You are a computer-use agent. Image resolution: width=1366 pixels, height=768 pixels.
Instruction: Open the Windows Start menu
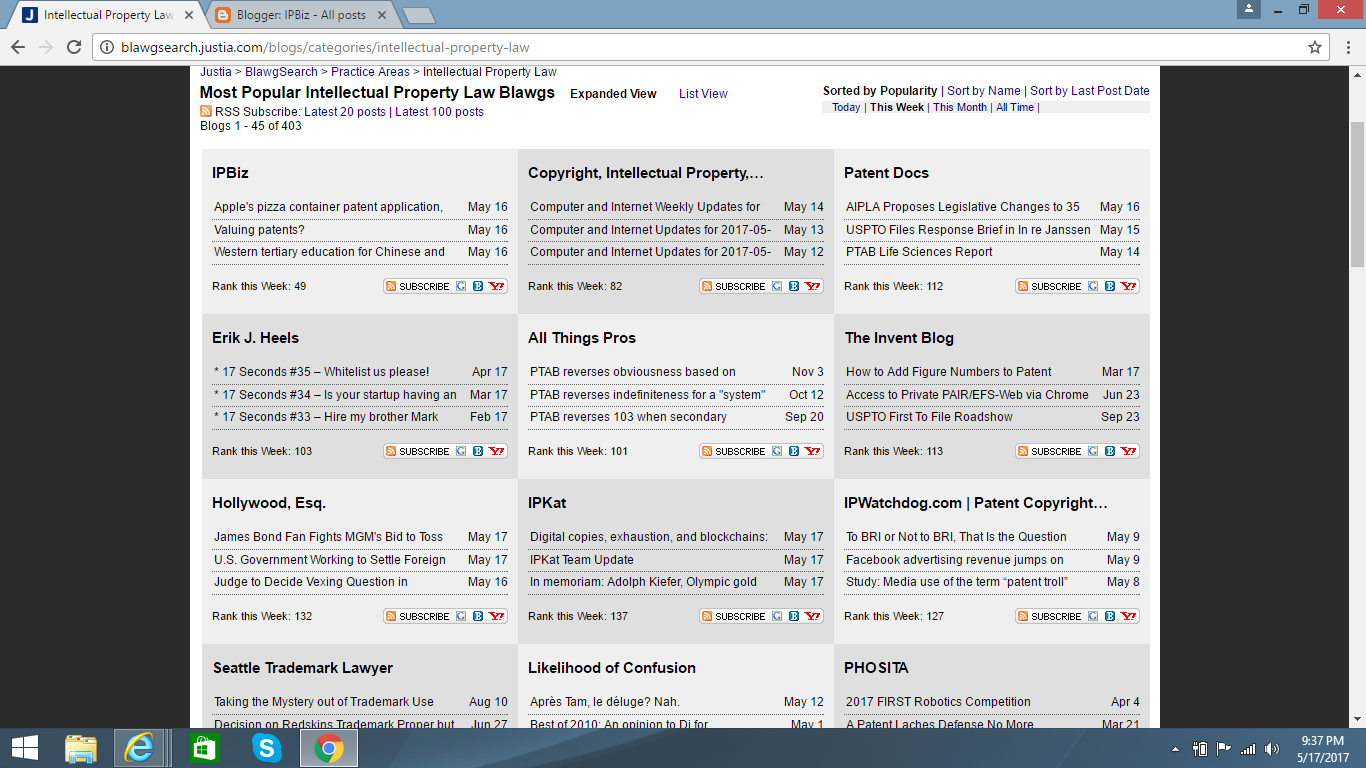24,748
